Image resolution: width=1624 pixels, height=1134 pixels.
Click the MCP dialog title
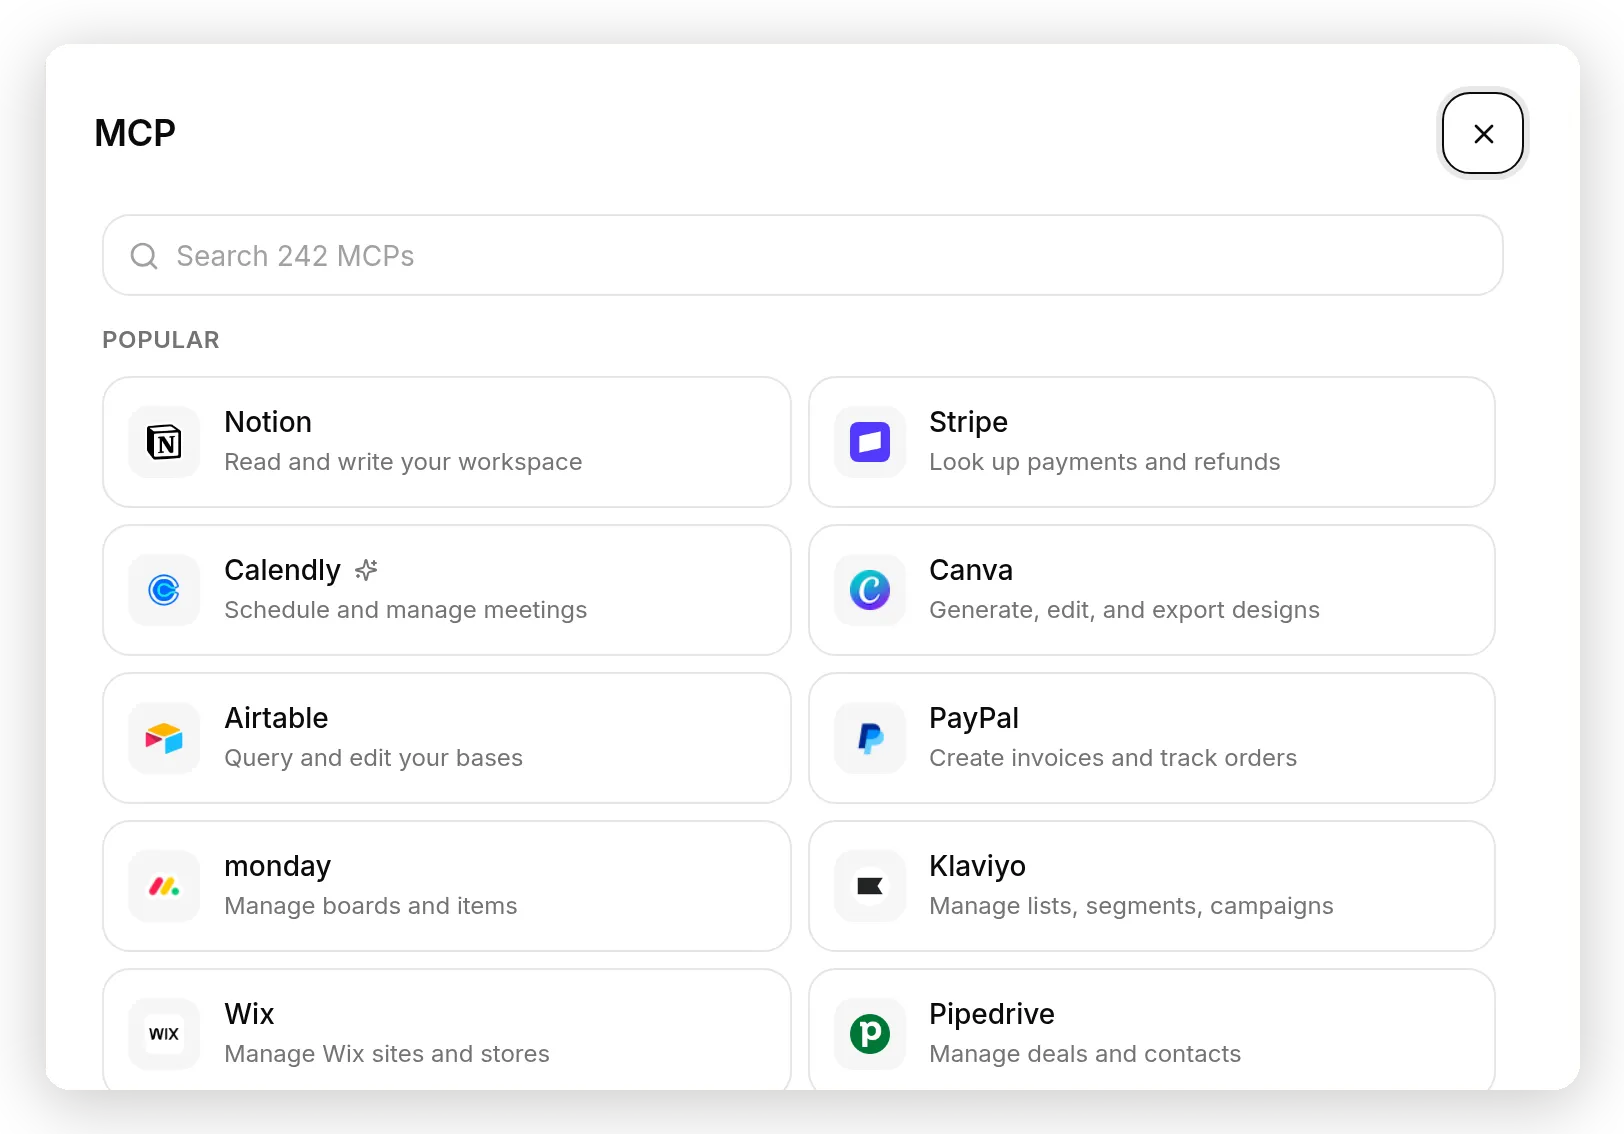[135, 133]
